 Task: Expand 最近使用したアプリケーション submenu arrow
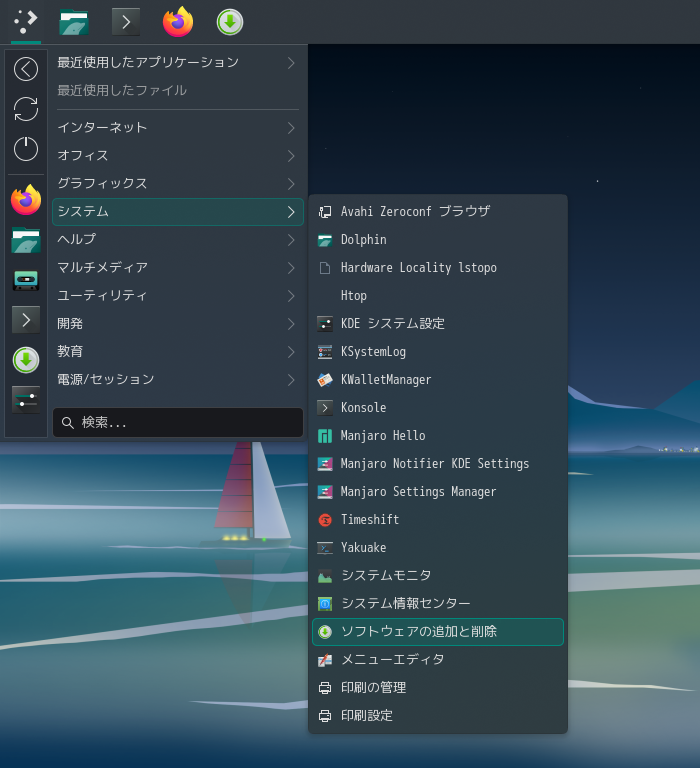pos(291,63)
